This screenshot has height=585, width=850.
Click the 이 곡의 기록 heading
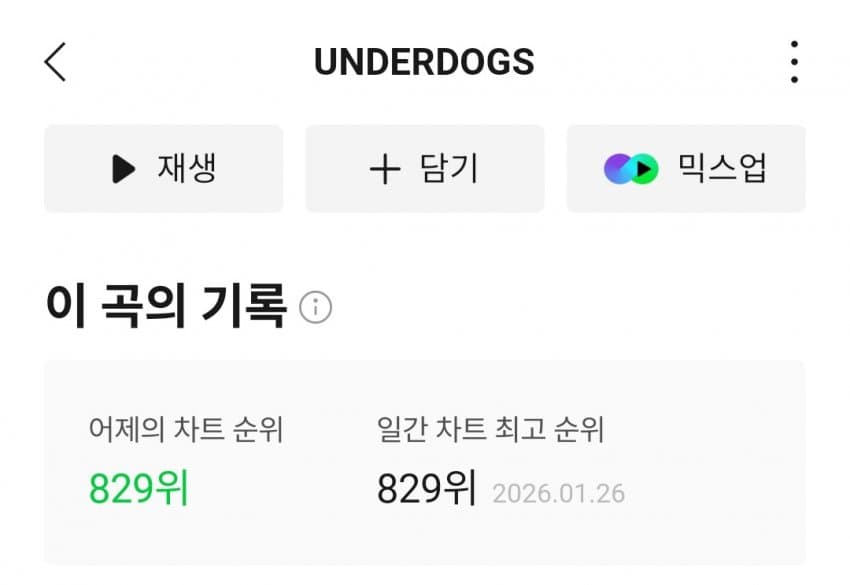[166, 306]
